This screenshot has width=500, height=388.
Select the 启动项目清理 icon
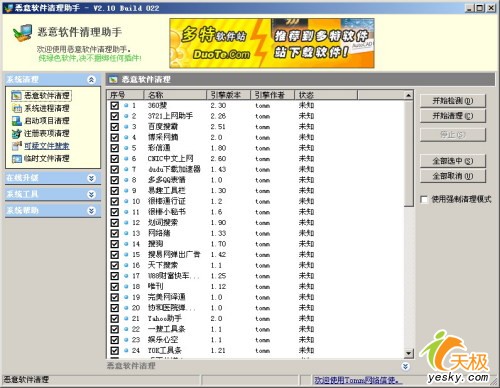click(17, 121)
